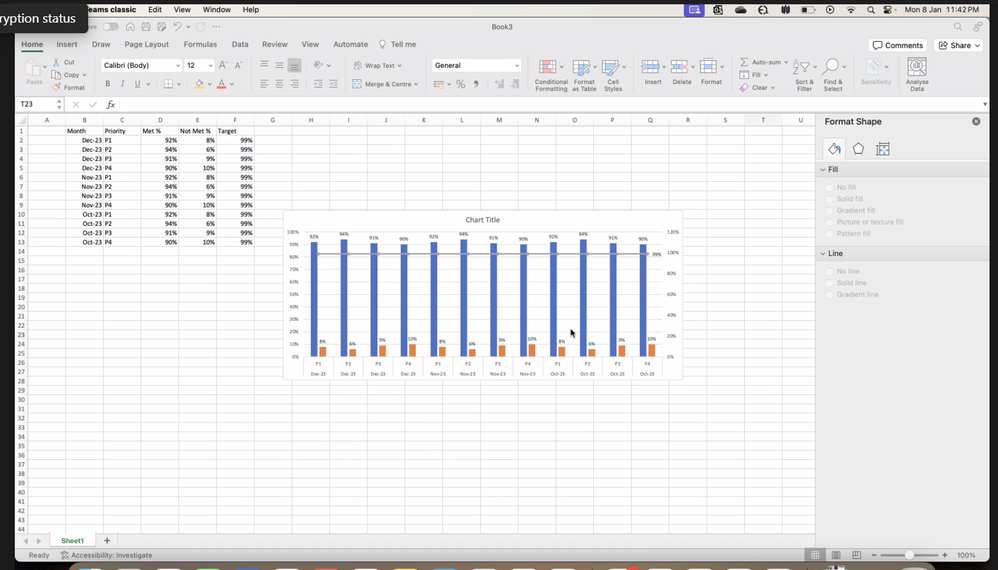Click Accessibility: Investigate in status bar
The image size is (998, 570).
point(106,555)
